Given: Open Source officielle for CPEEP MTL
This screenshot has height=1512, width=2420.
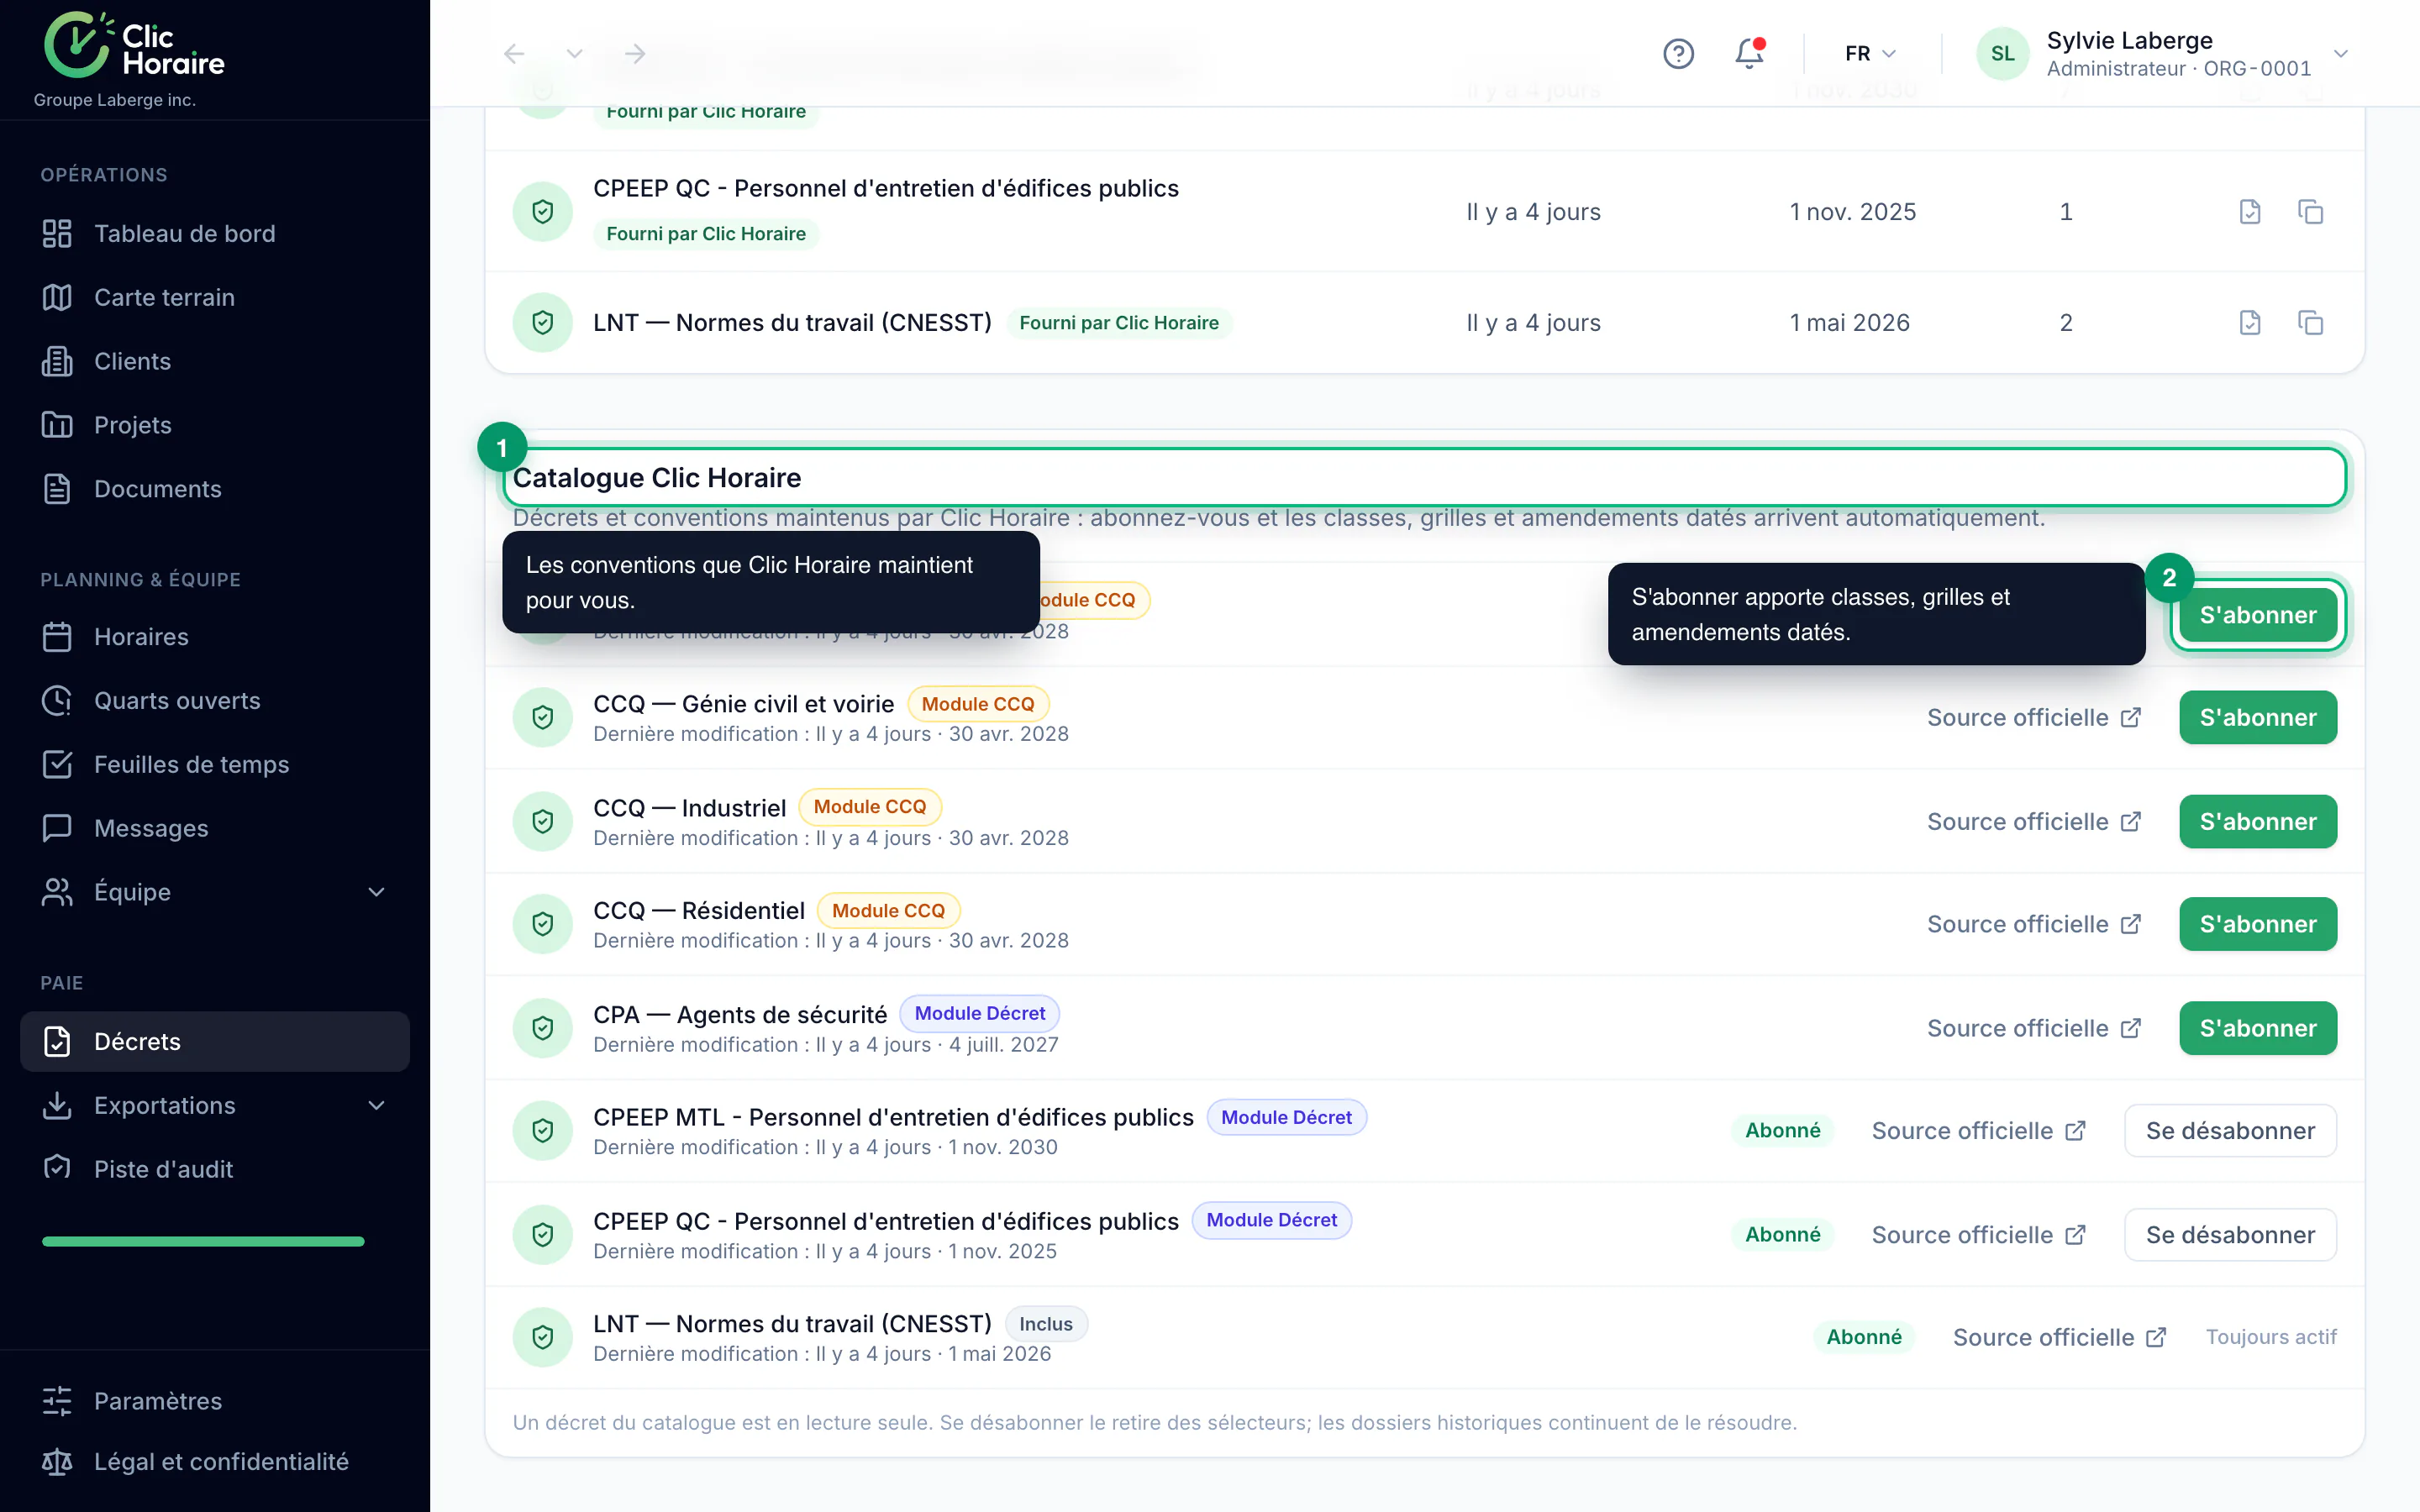Looking at the screenshot, I should click(1979, 1131).
